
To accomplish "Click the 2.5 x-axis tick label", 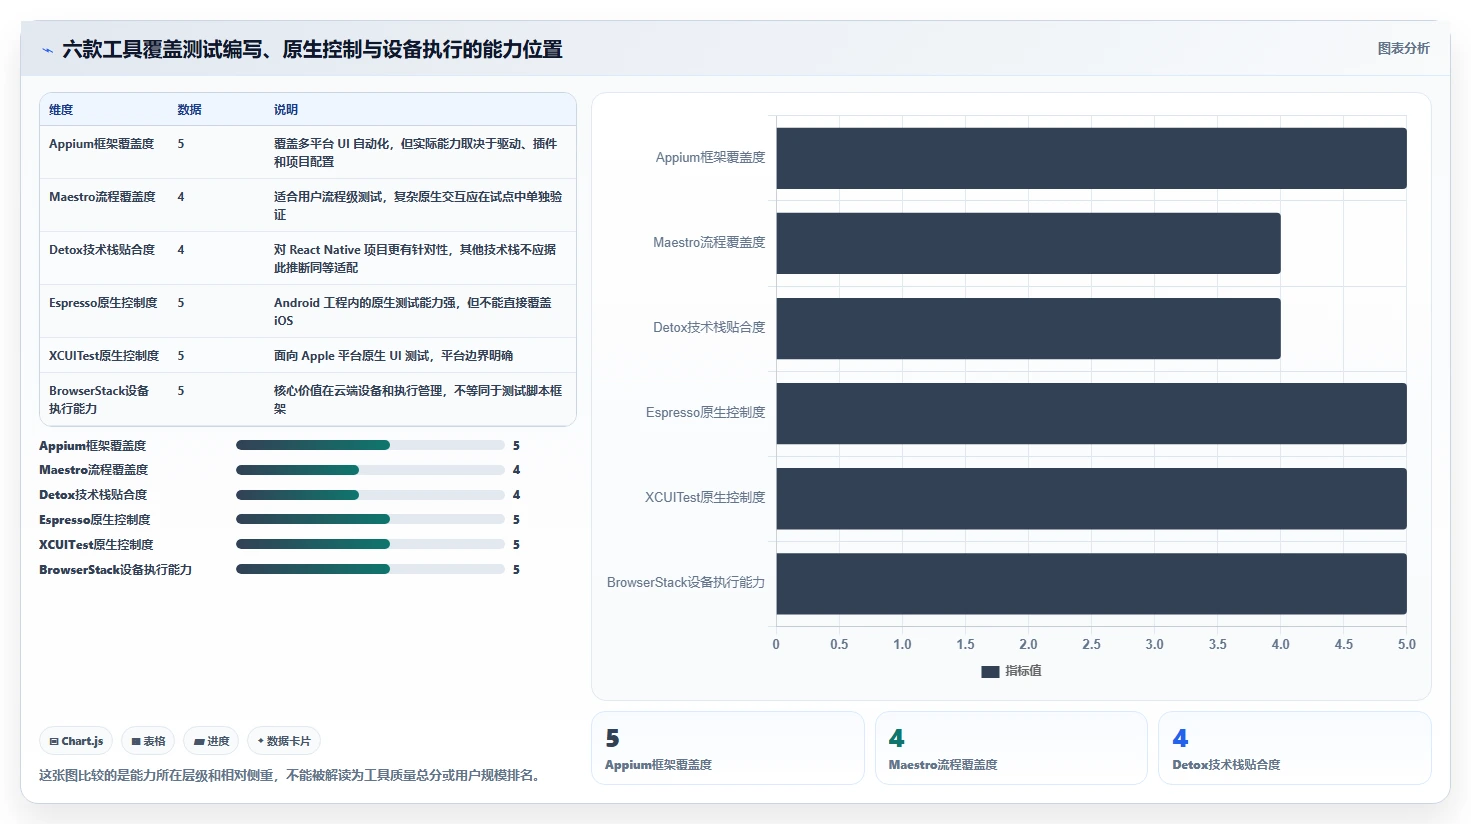I will click(x=1091, y=645).
